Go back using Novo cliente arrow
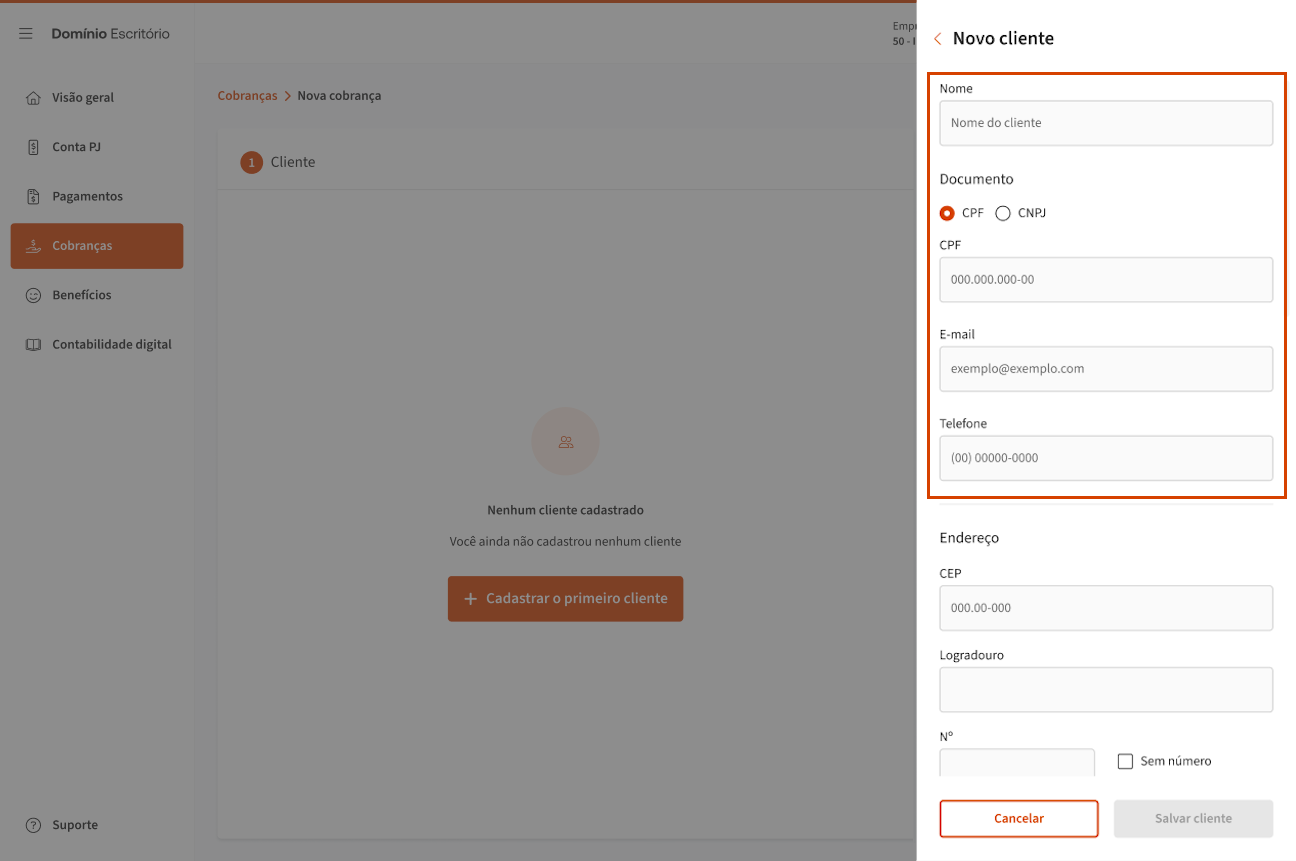The image size is (1296, 861). click(x=937, y=39)
